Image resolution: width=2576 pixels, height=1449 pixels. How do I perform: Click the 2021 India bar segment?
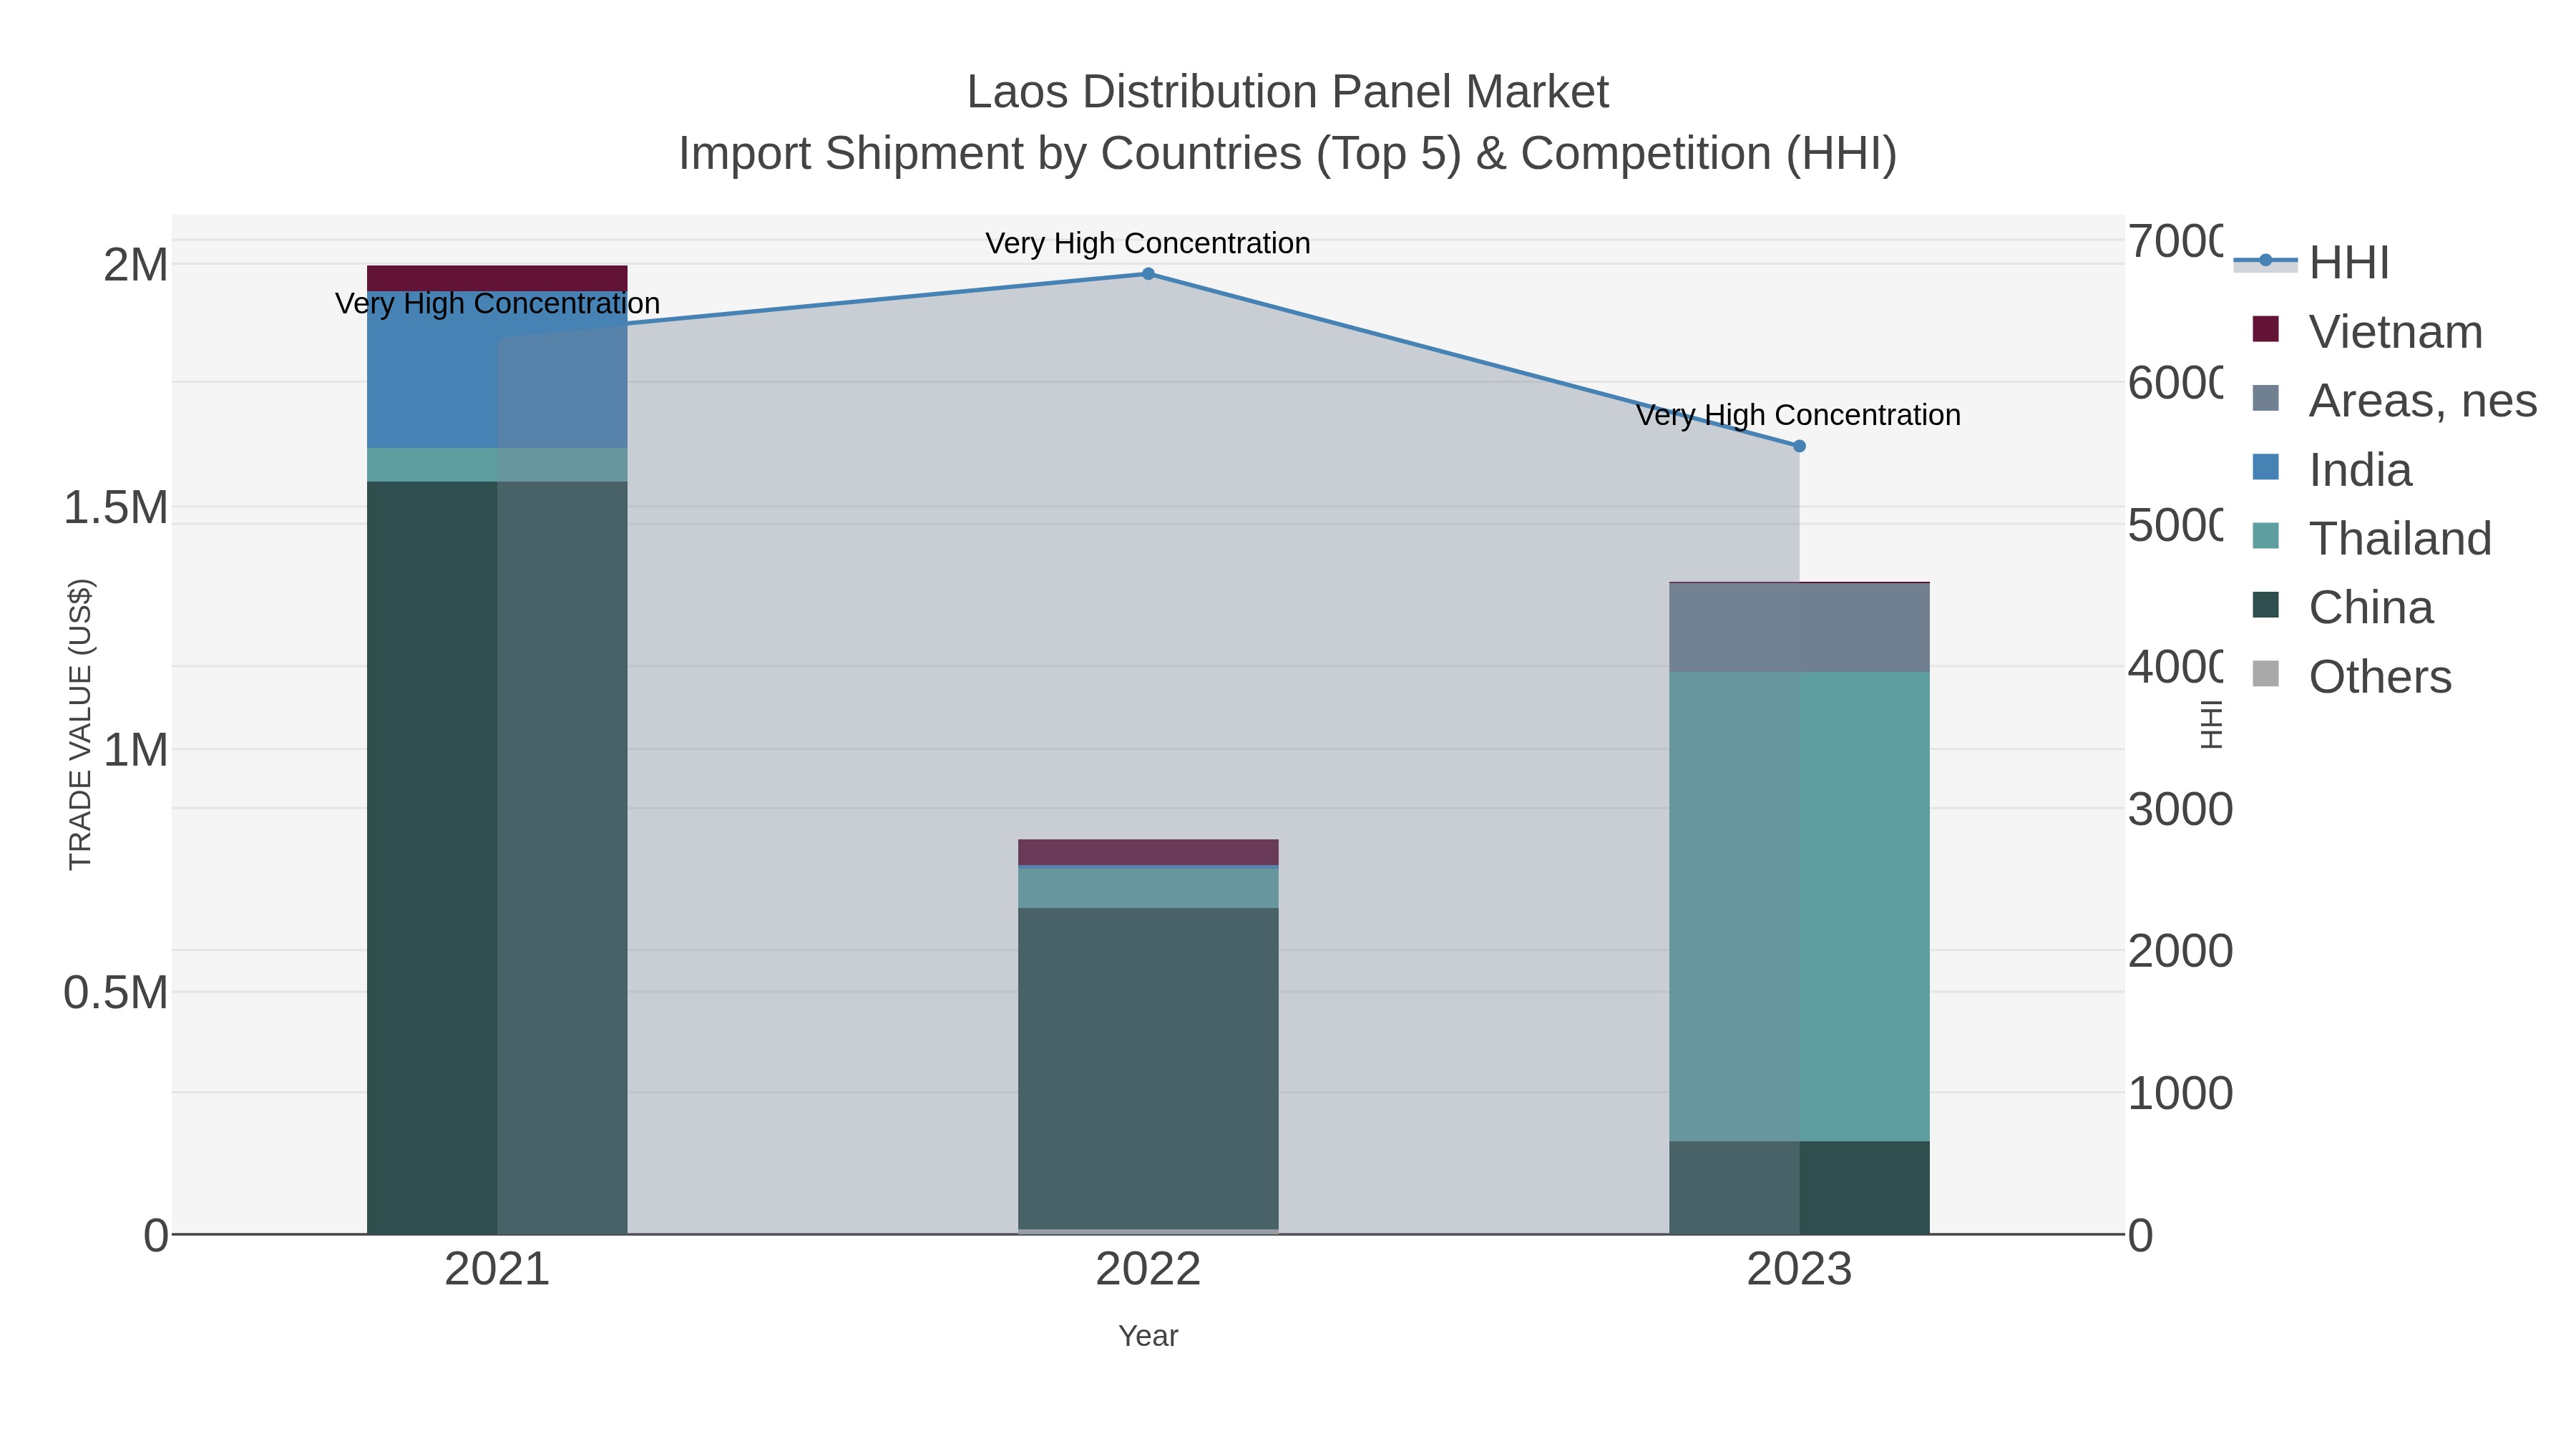[x=497, y=370]
